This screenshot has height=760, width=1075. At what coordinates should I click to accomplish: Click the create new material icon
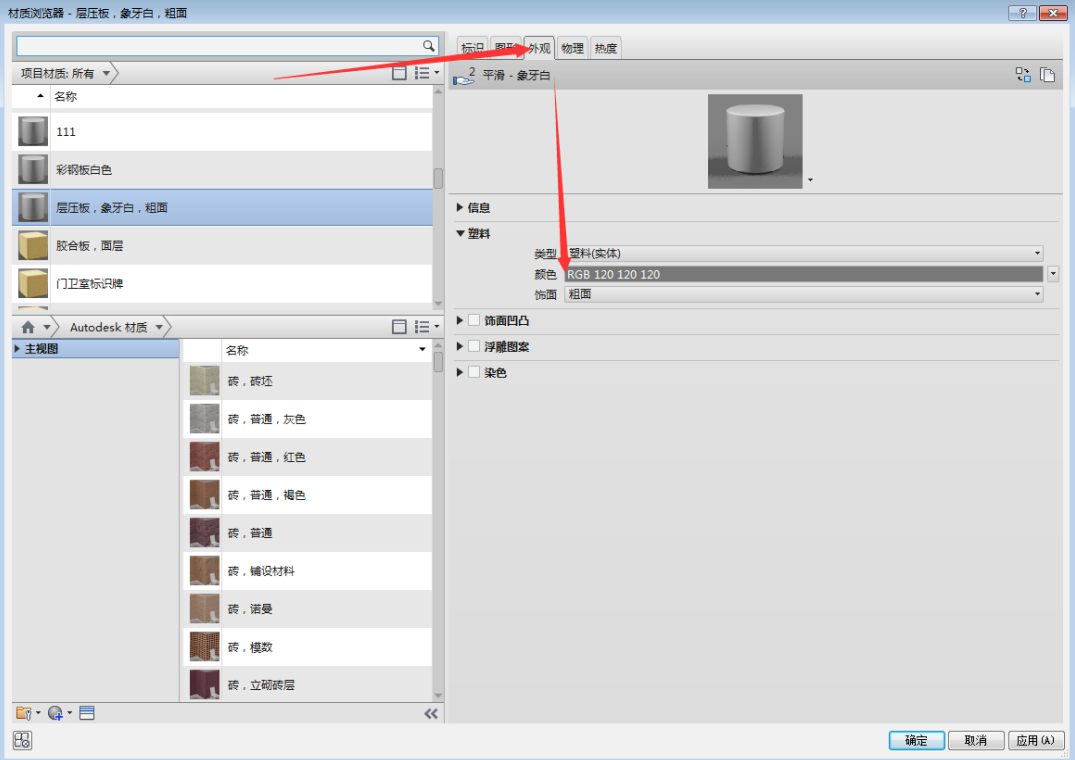click(59, 713)
